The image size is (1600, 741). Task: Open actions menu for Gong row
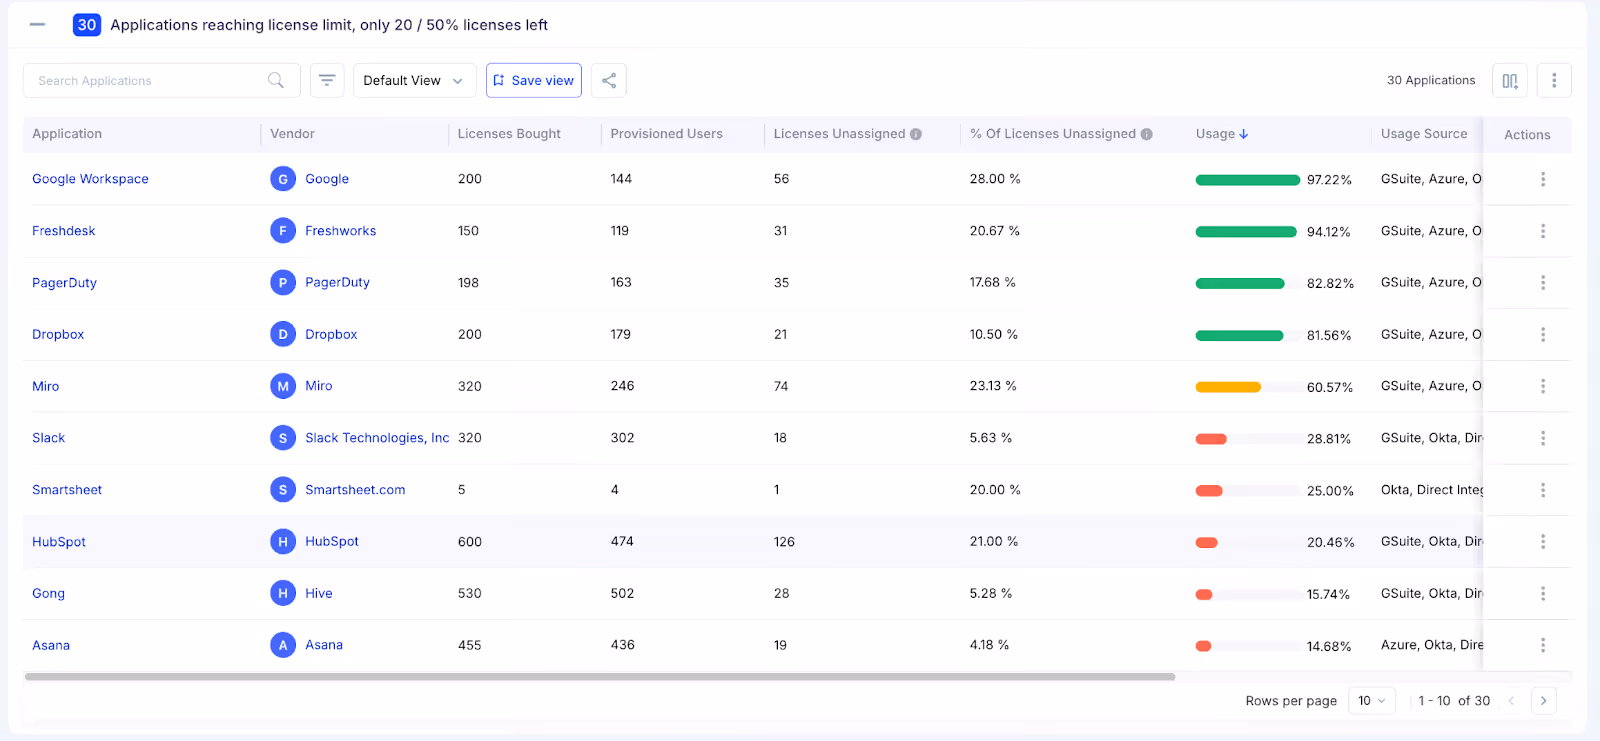(1543, 593)
